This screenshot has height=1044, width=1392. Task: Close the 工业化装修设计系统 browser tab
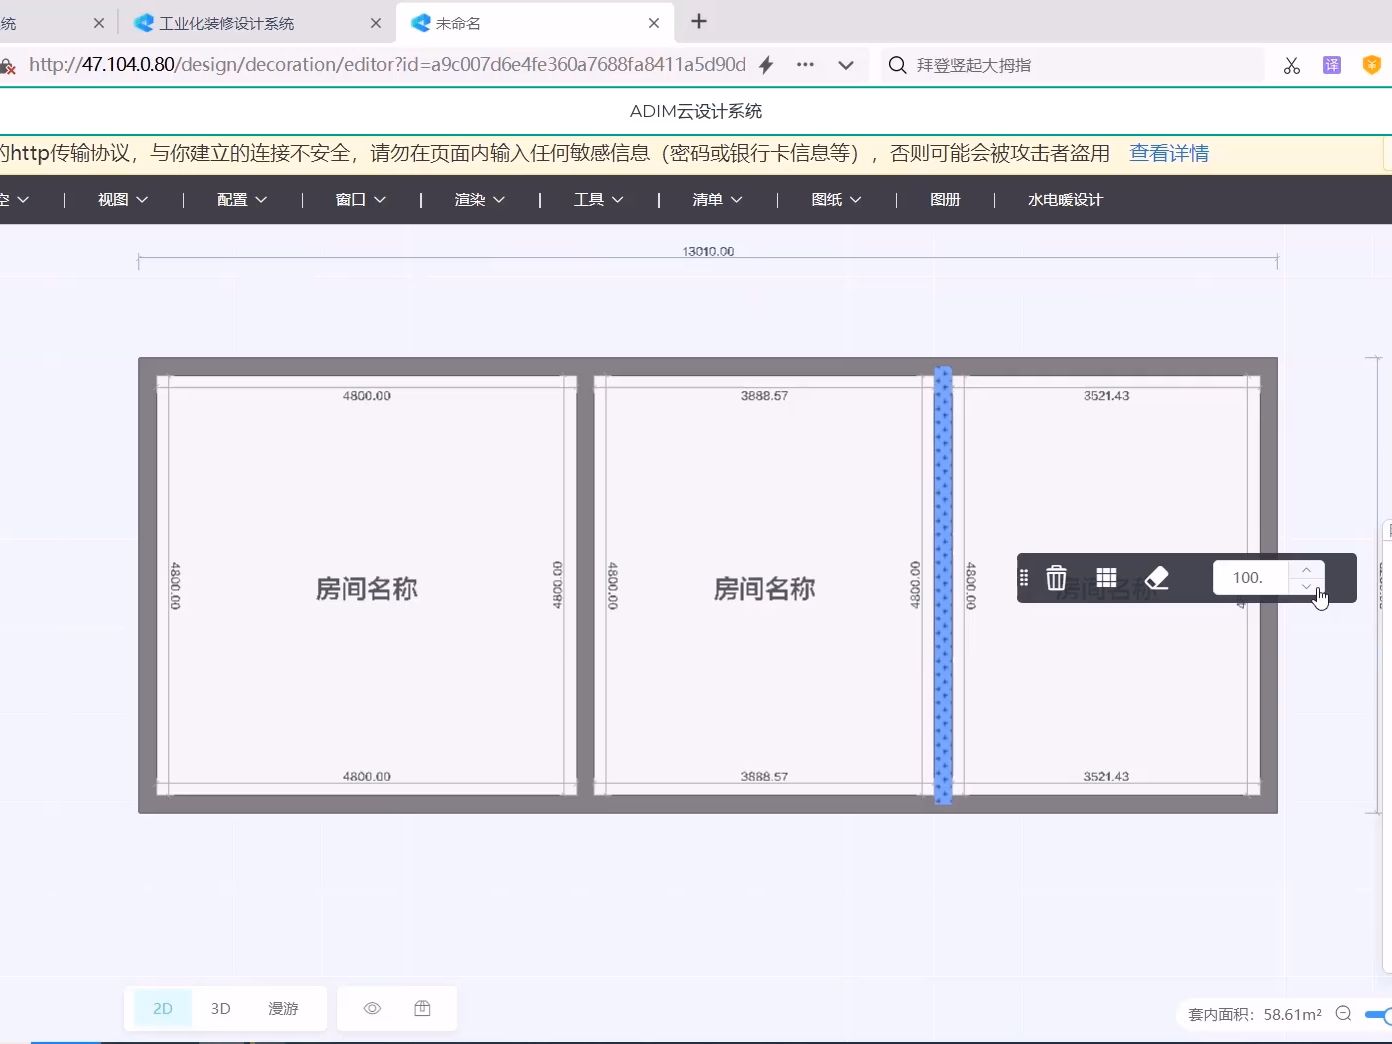[376, 23]
